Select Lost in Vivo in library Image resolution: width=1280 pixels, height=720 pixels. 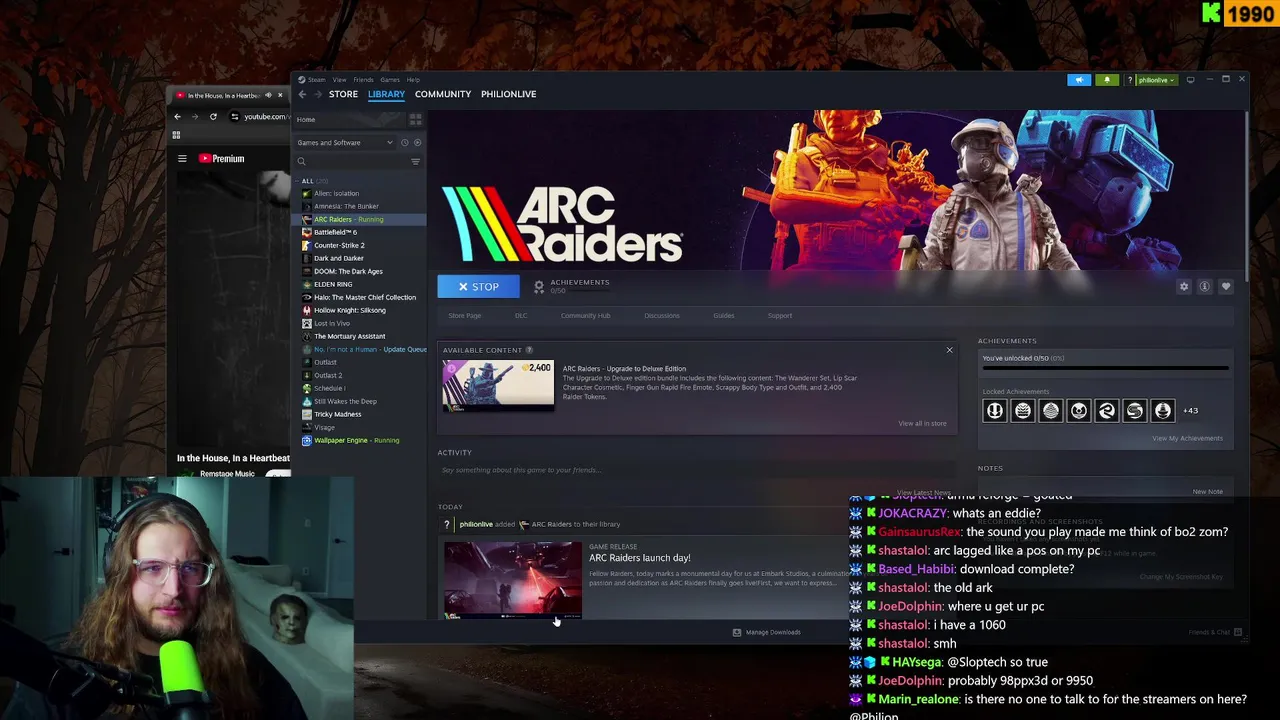point(332,324)
